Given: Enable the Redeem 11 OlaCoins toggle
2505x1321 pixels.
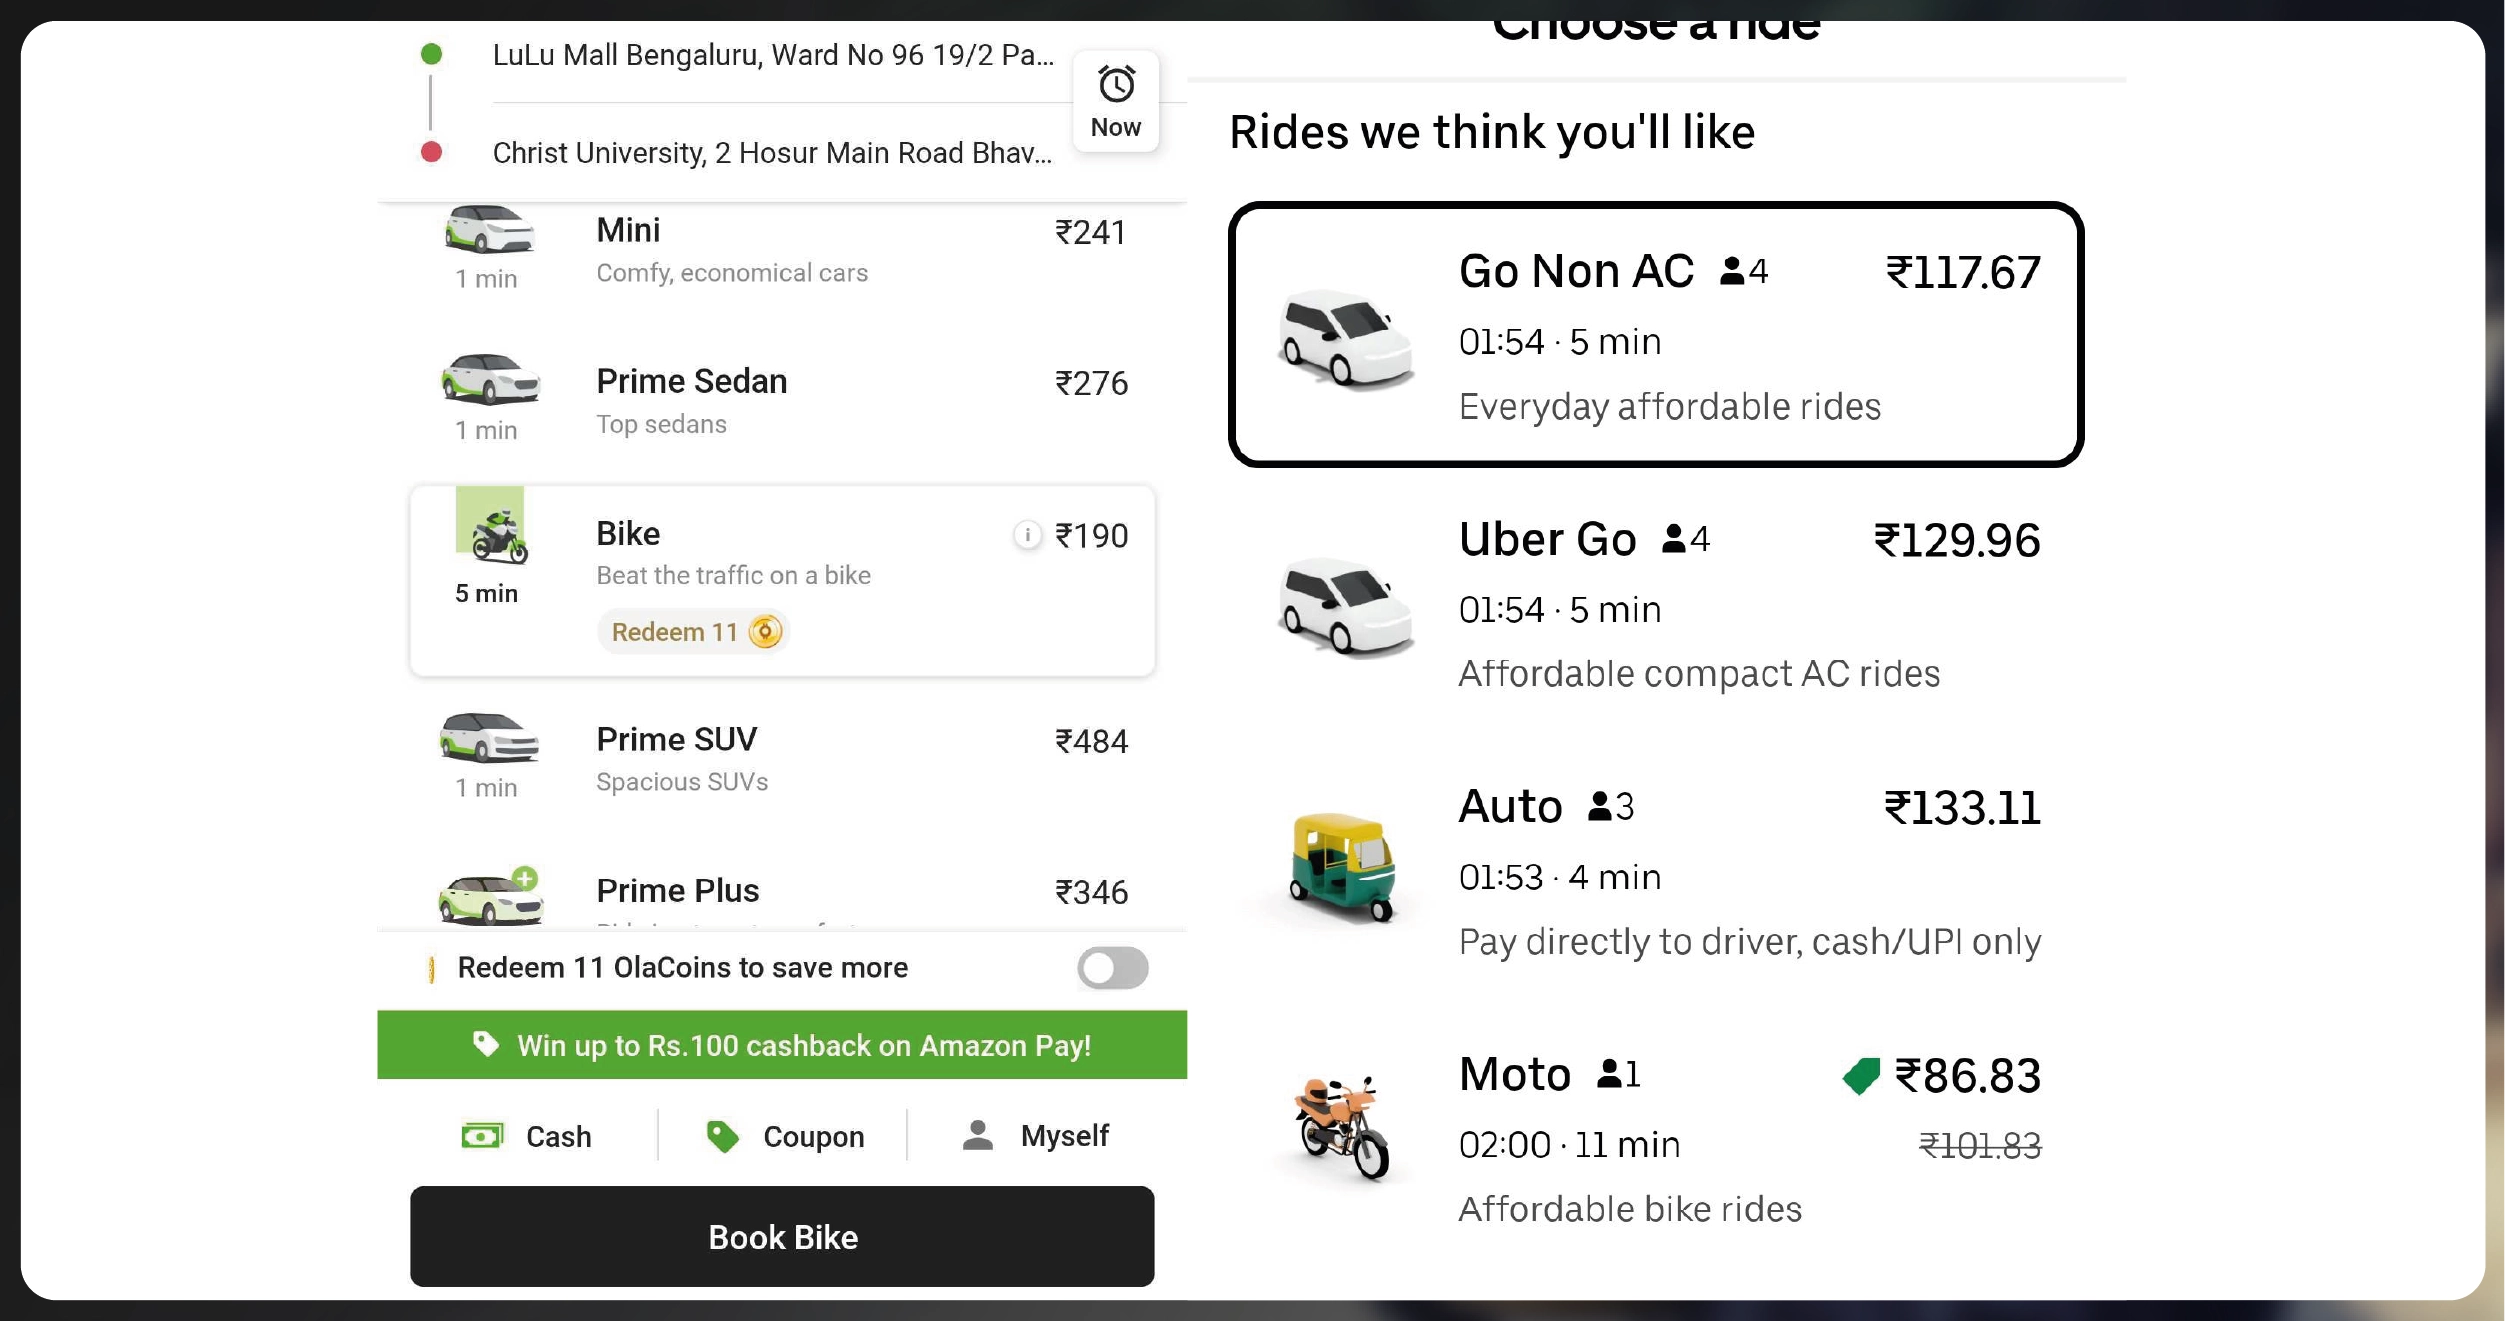Looking at the screenshot, I should click(x=1113, y=967).
